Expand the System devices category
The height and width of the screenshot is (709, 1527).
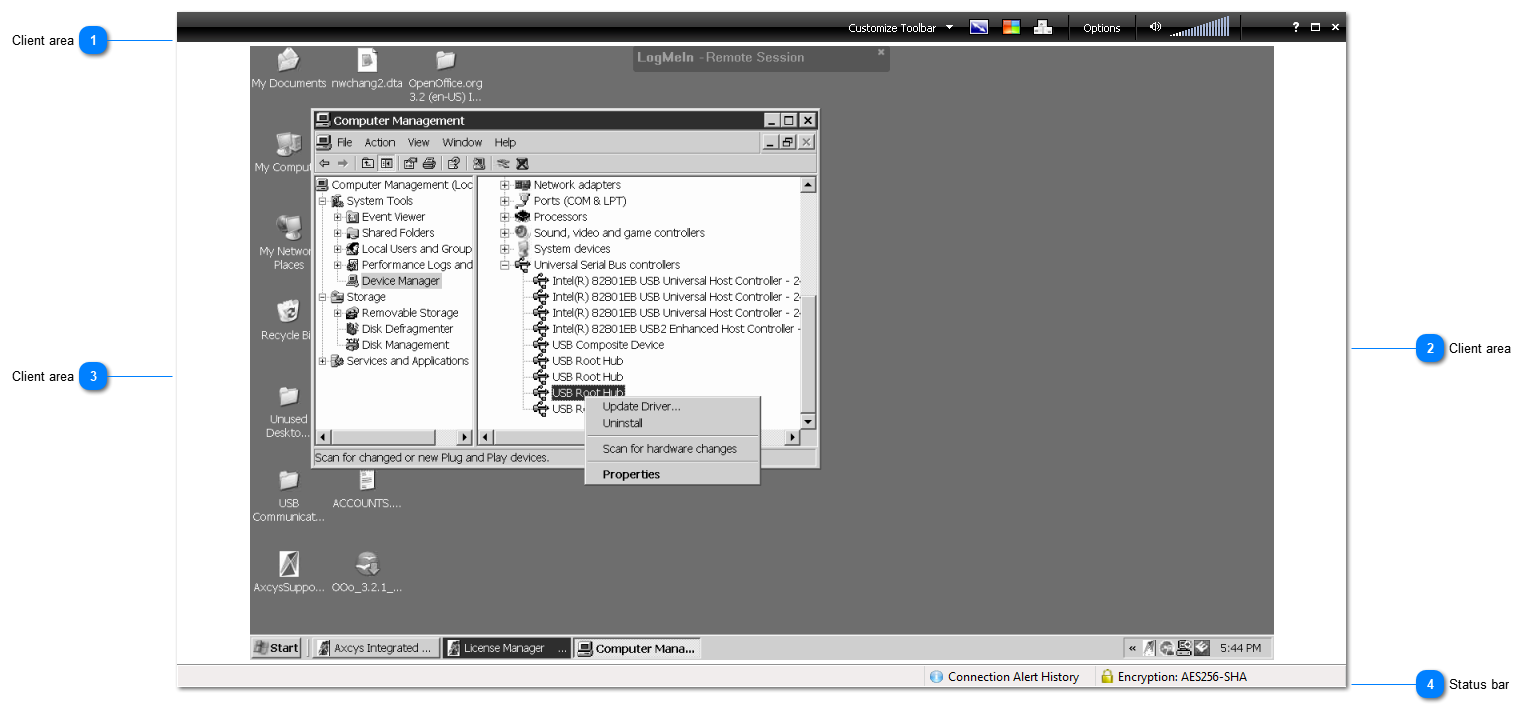pos(505,249)
